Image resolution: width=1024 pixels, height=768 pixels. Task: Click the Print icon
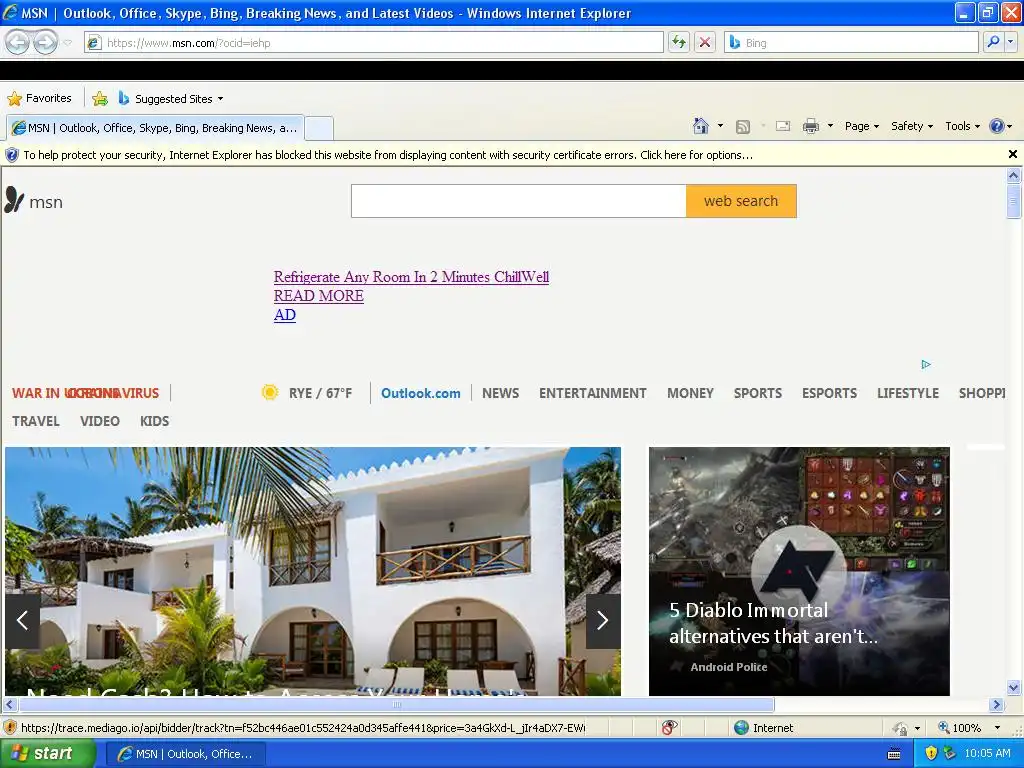(x=810, y=126)
